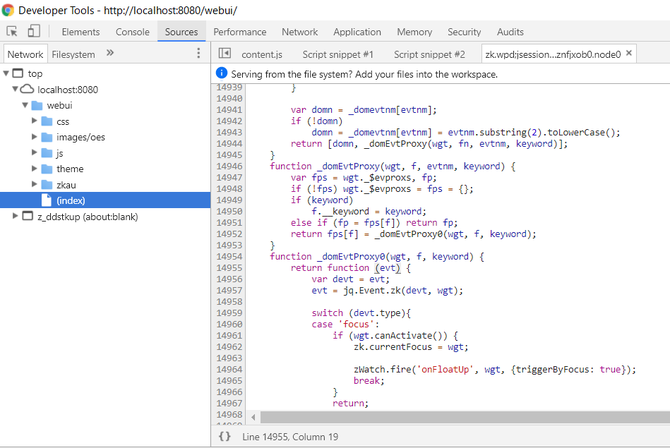The image size is (670, 448).
Task: Pretty print code with braces icon
Action: [x=225, y=436]
